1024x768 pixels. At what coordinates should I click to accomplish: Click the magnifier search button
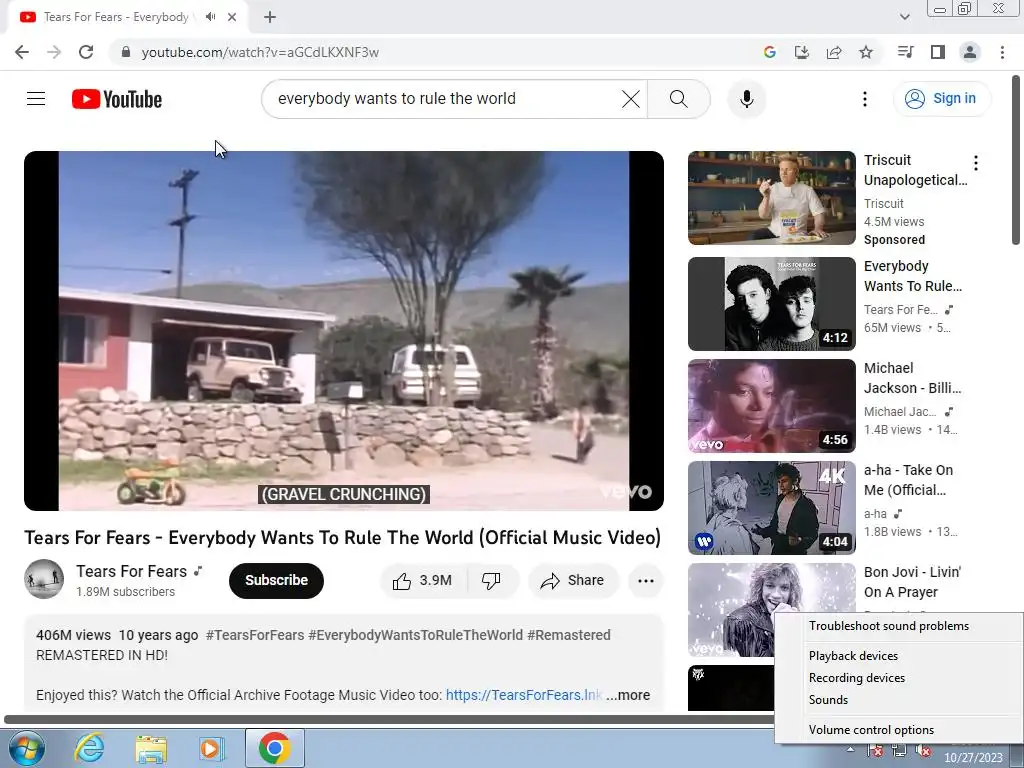coord(679,99)
